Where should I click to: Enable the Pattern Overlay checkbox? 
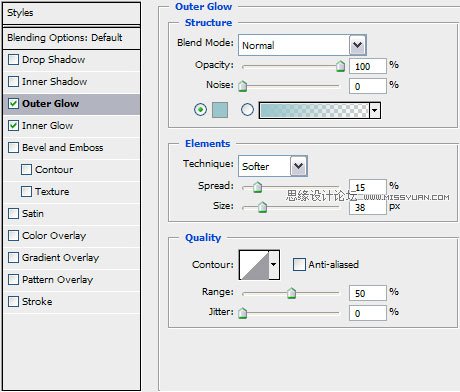point(13,280)
